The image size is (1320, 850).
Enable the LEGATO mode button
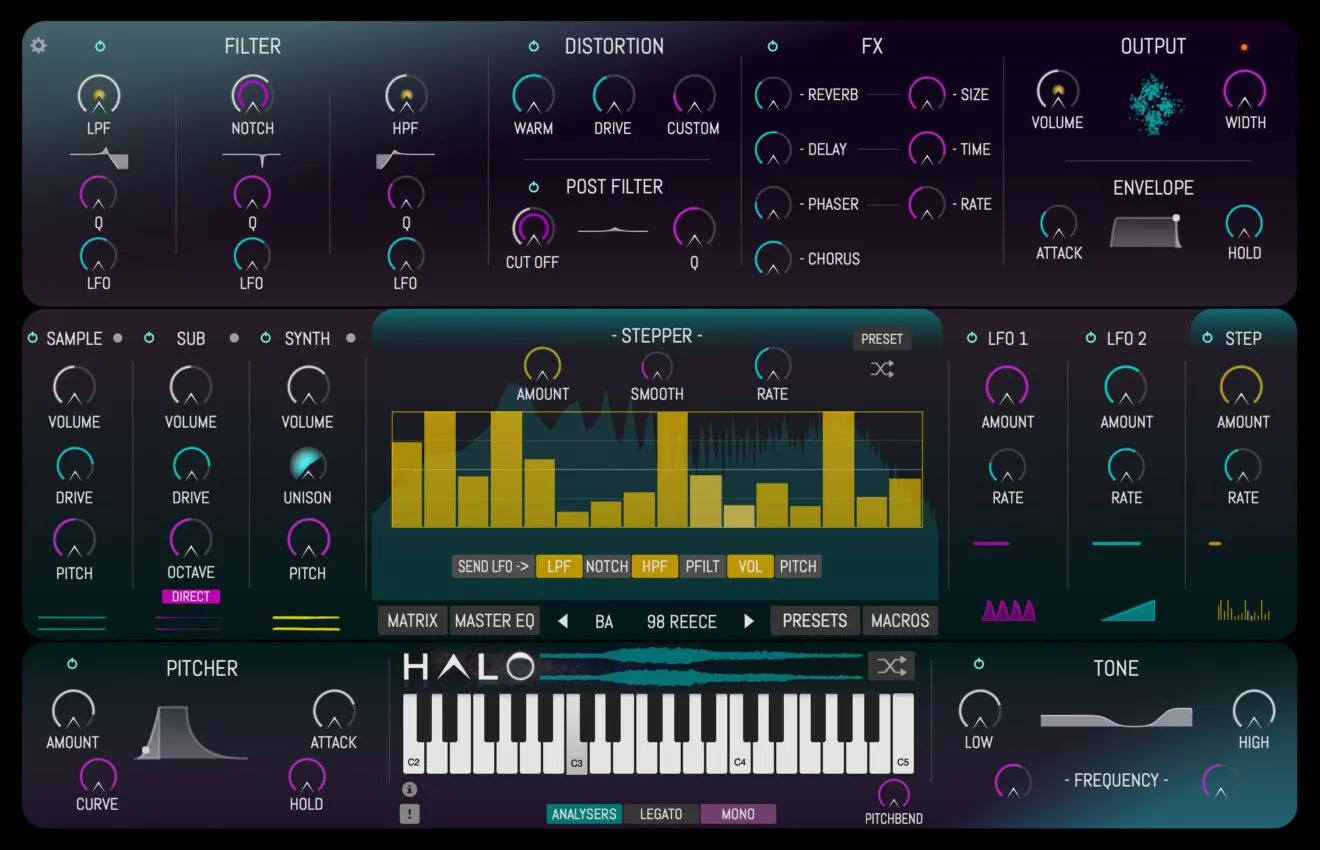(x=660, y=814)
